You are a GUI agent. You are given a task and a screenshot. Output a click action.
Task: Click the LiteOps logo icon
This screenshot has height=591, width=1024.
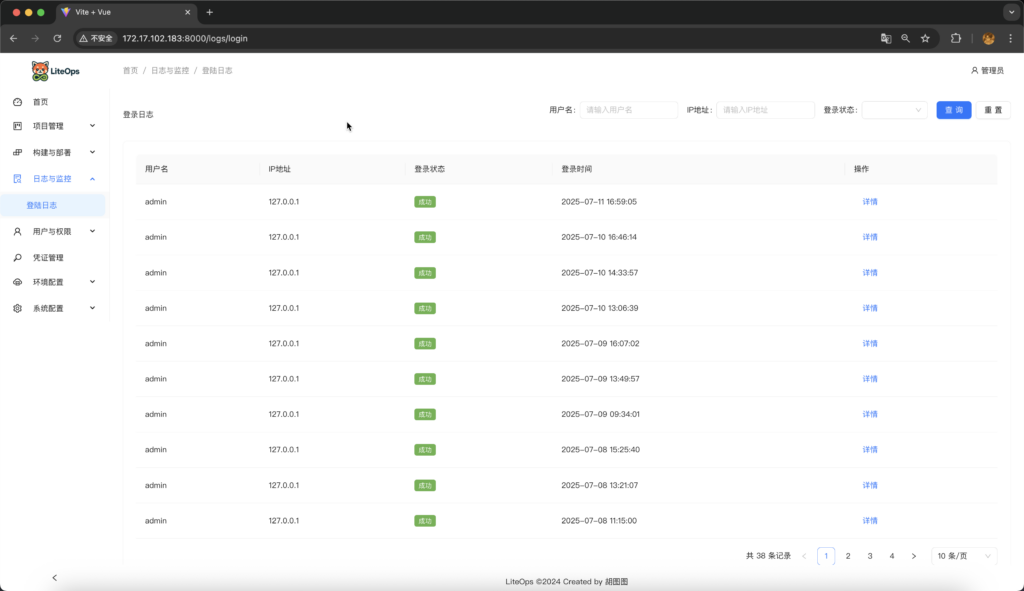point(40,71)
